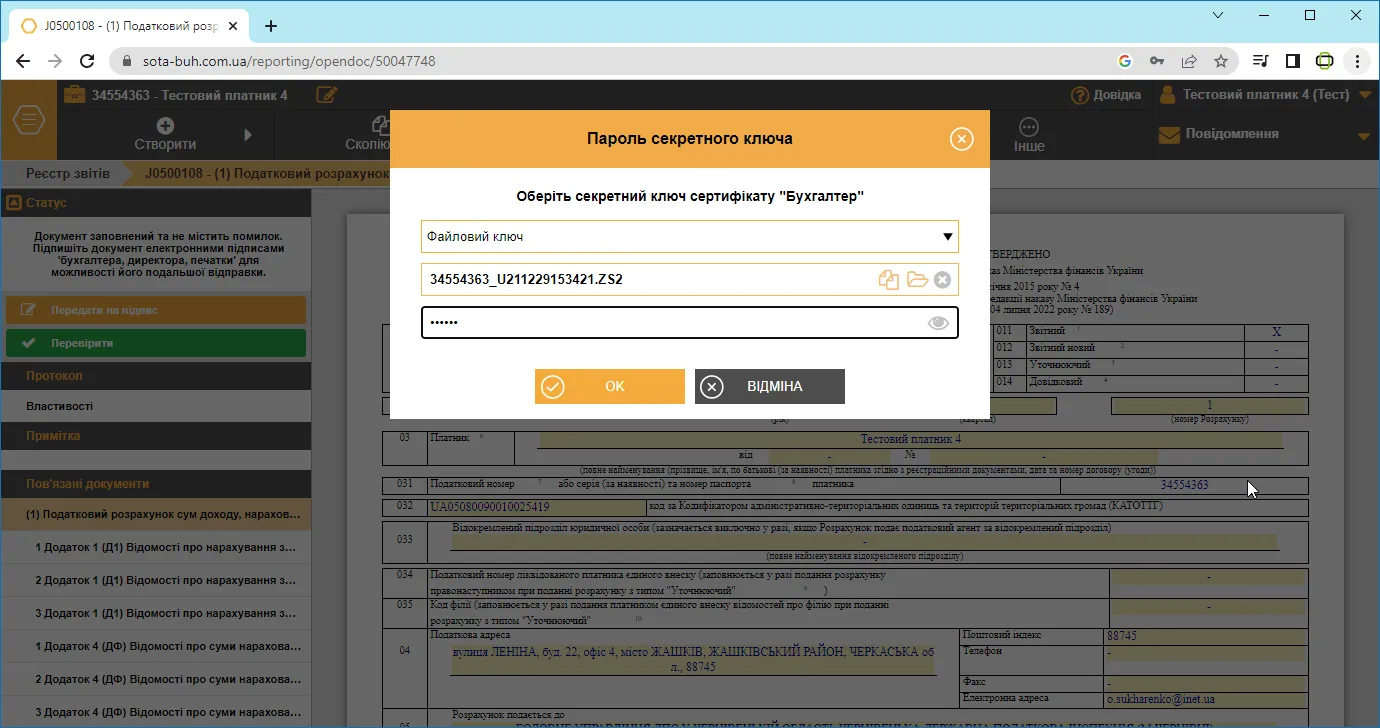Open Повідомлення messages
This screenshot has width=1380, height=728.
coord(1219,134)
